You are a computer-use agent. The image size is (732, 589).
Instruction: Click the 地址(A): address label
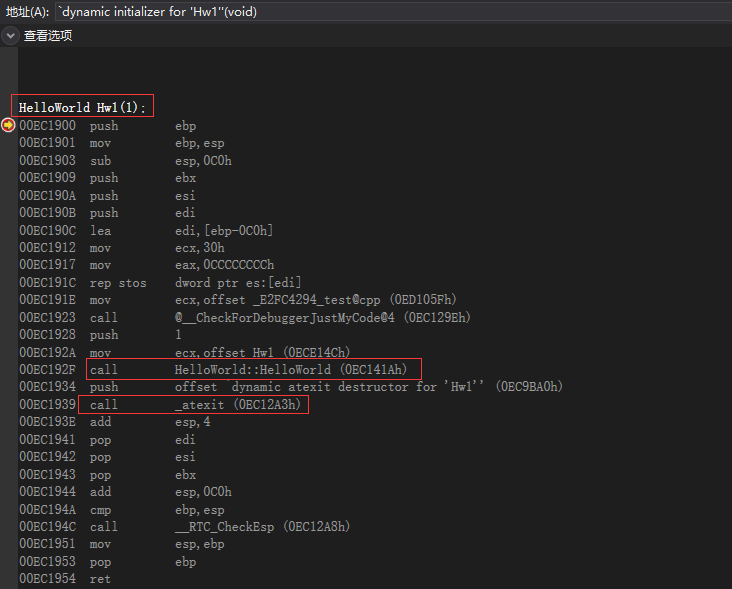click(x=27, y=12)
